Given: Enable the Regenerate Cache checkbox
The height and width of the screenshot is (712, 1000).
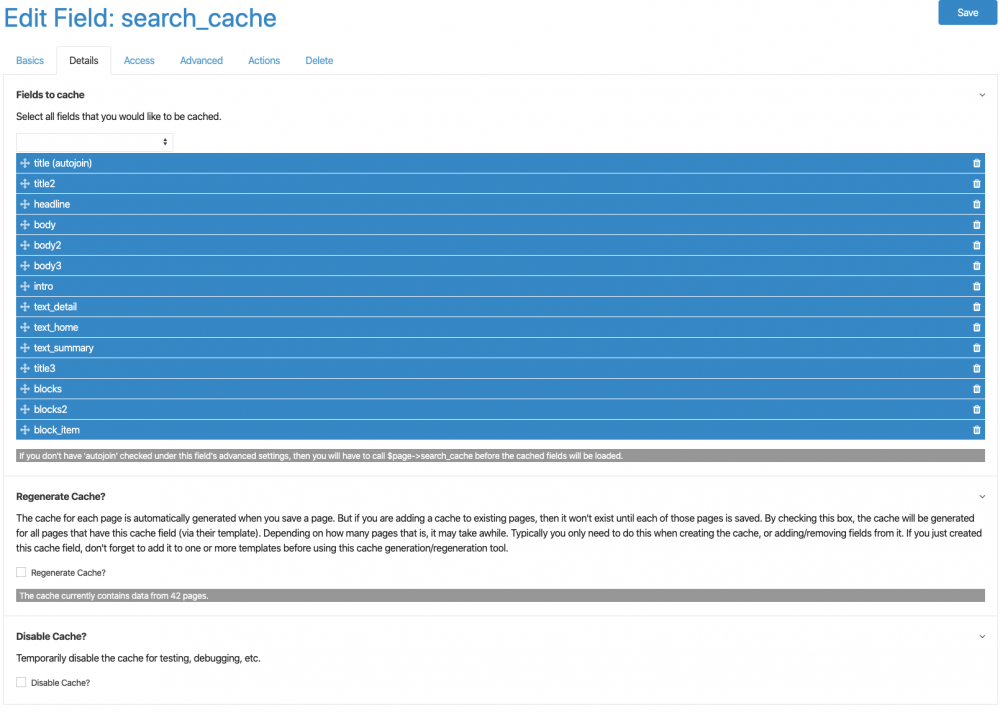Looking at the screenshot, I should pyautogui.click(x=21, y=573).
